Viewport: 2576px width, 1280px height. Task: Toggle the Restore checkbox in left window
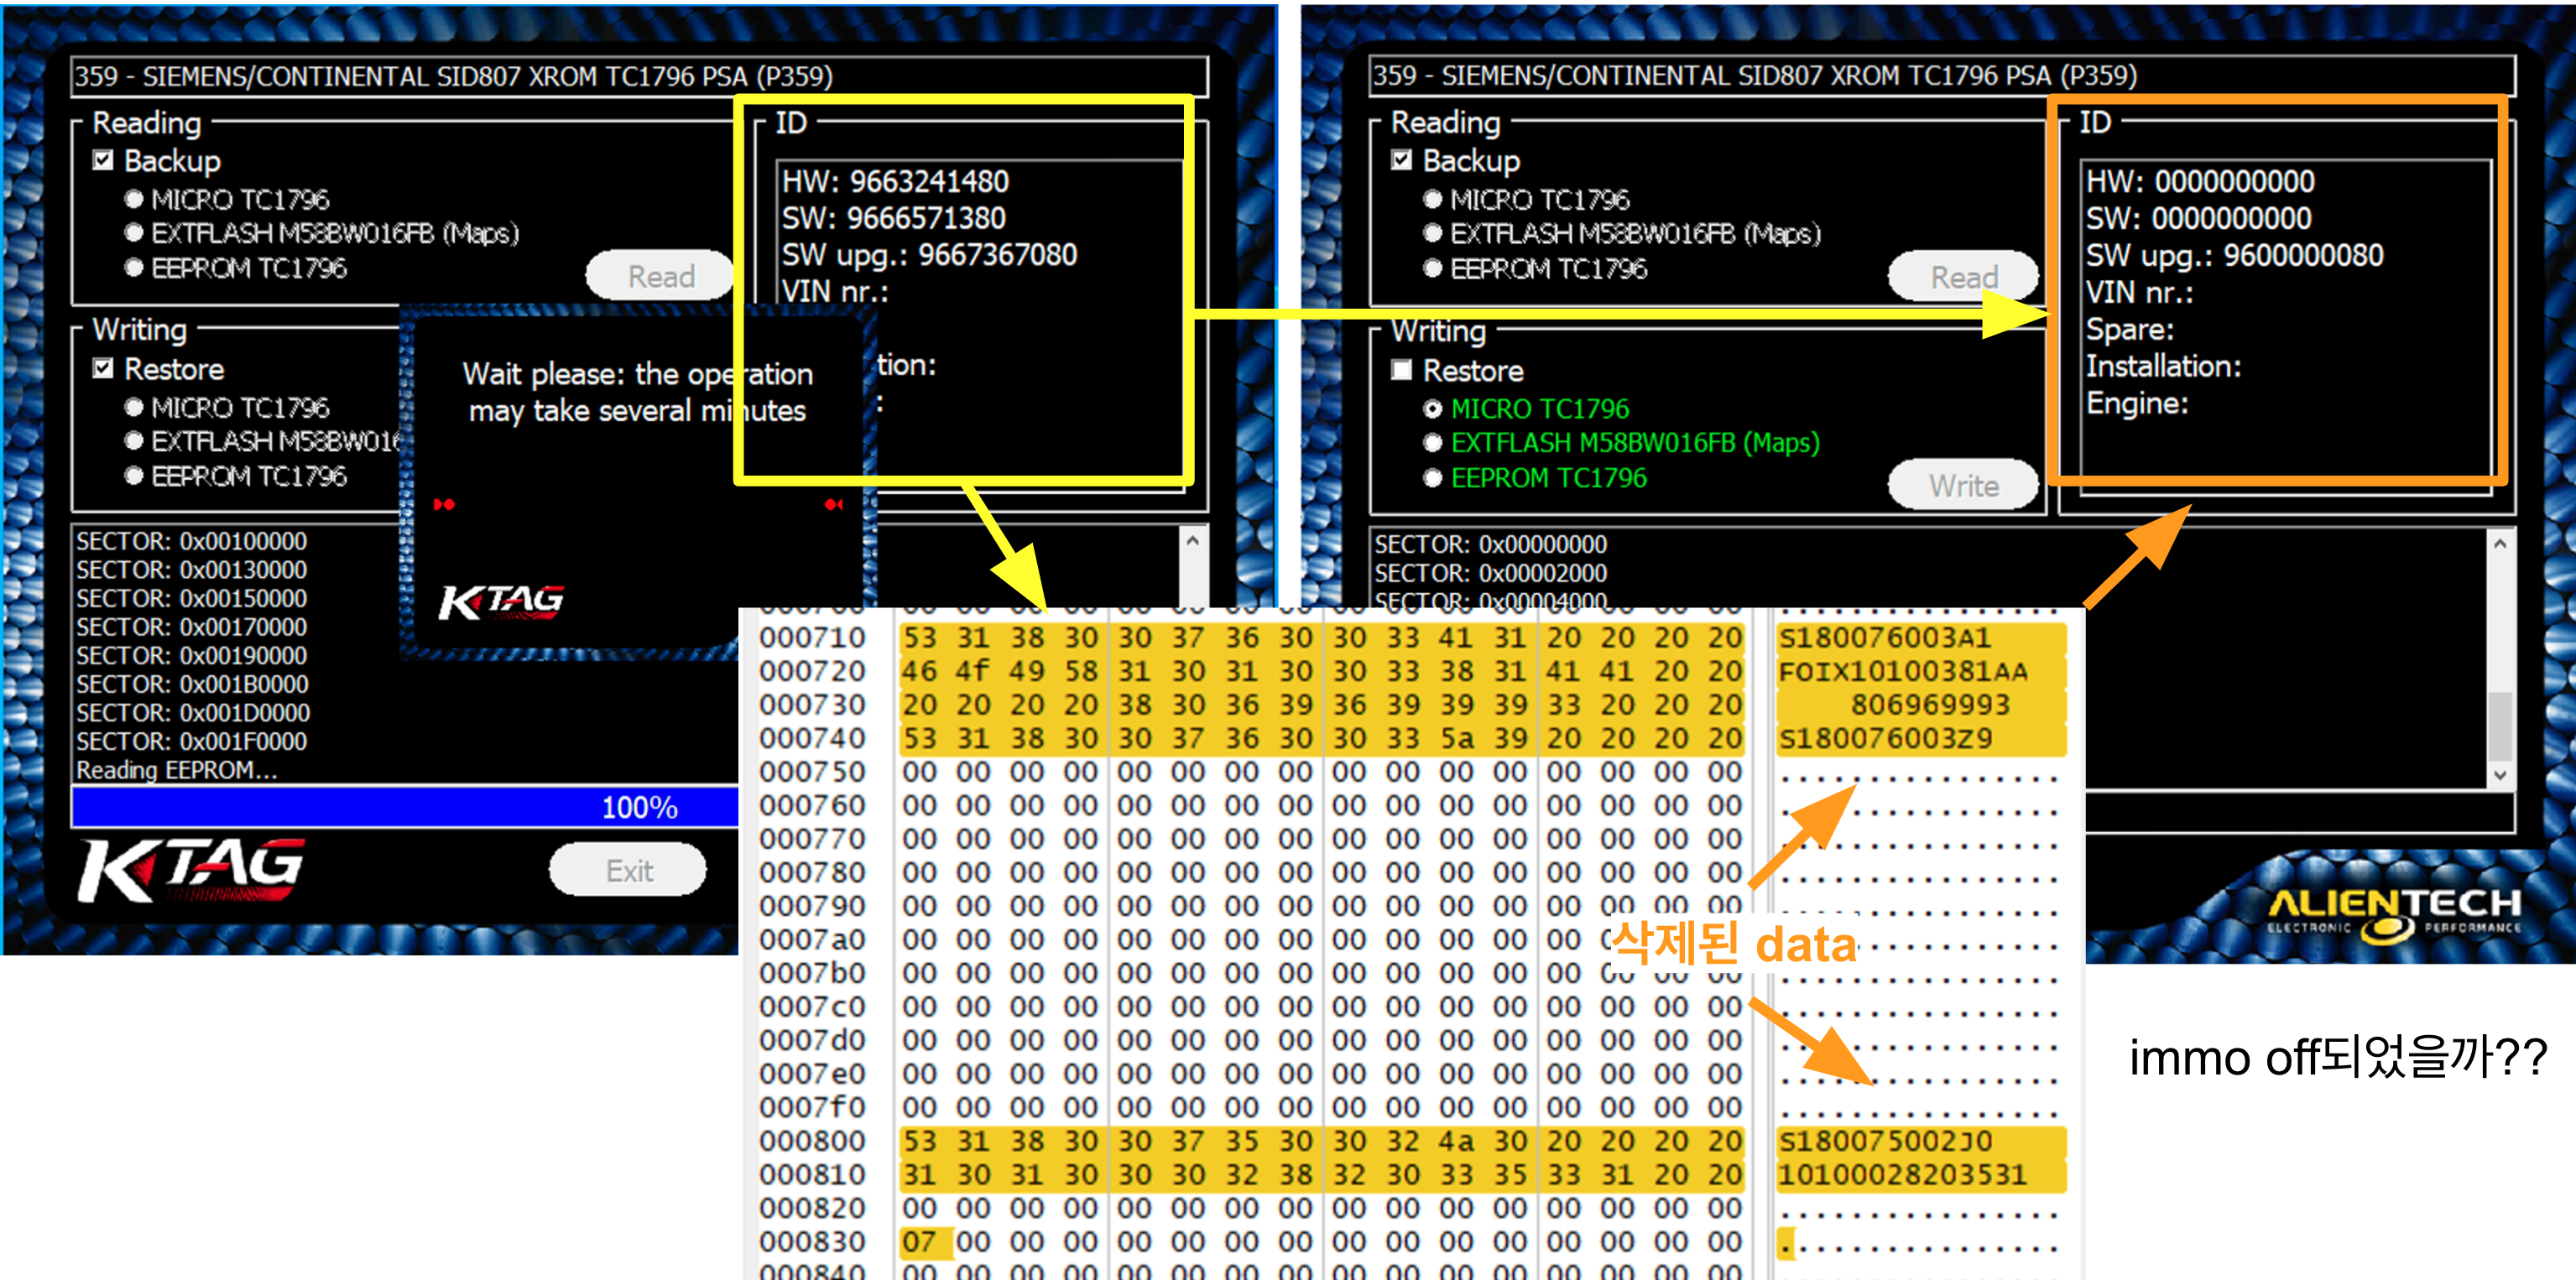click(103, 369)
